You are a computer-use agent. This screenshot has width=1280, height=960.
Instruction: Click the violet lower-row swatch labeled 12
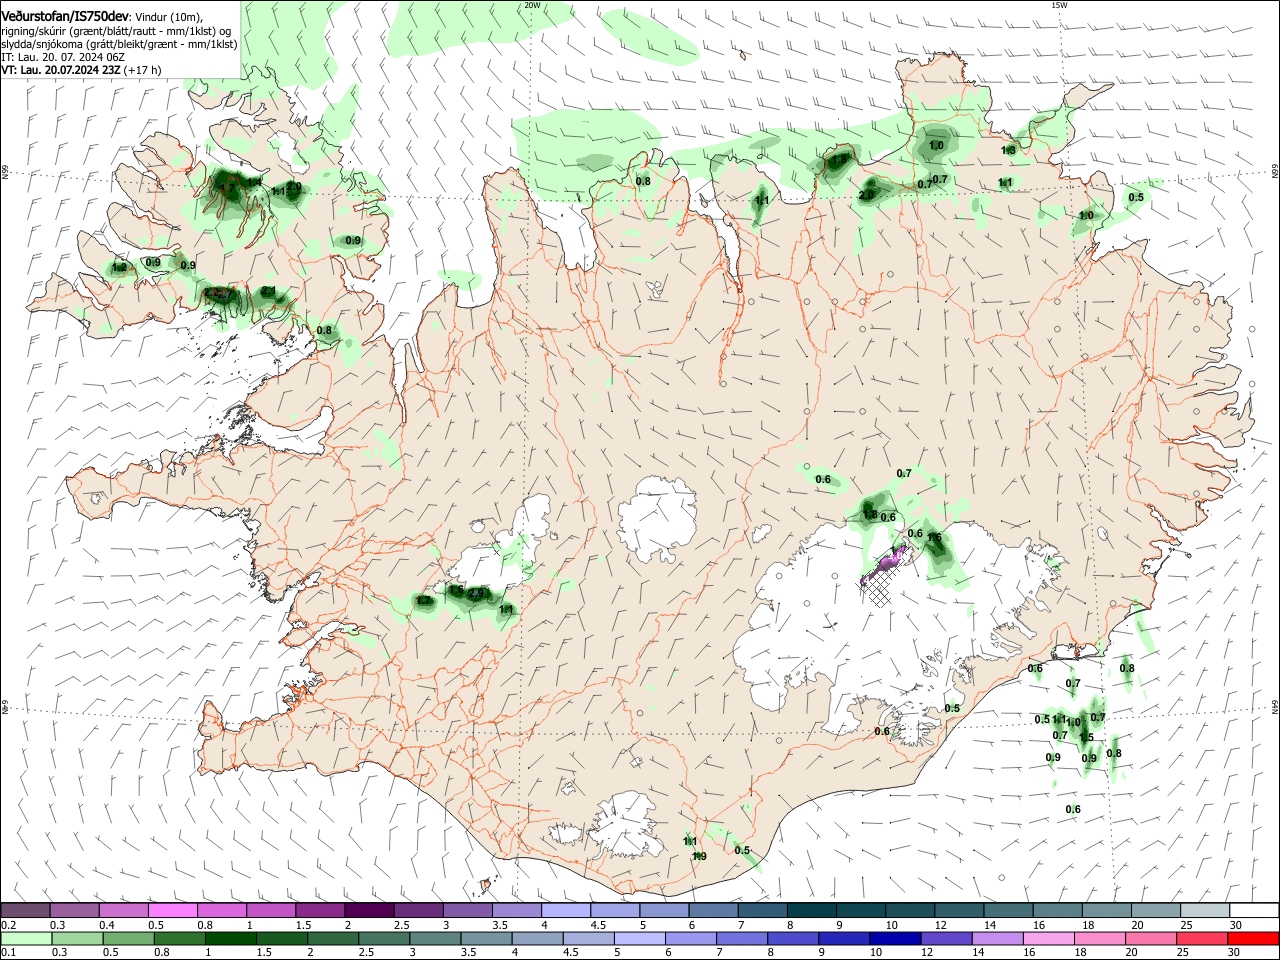click(945, 938)
